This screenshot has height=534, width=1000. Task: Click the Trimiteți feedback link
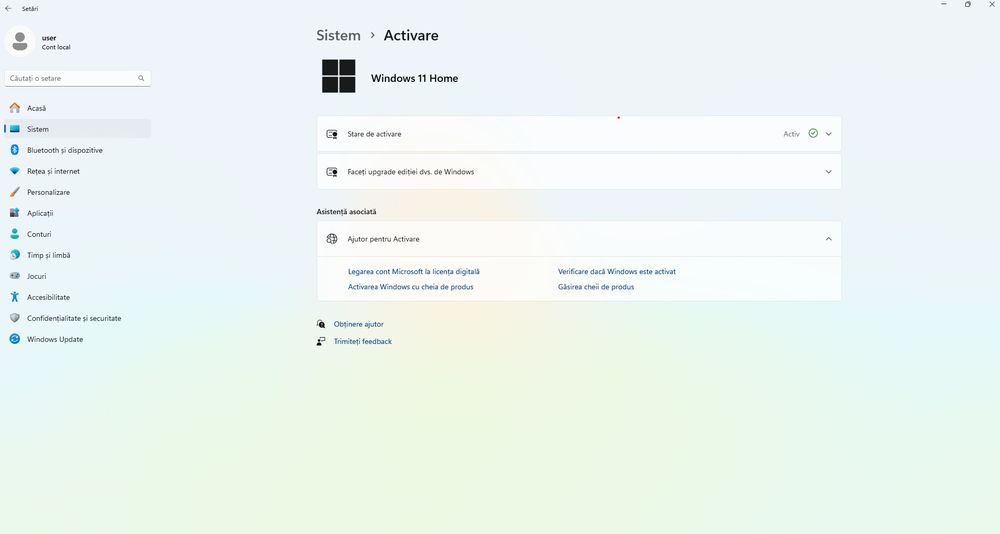tap(363, 341)
